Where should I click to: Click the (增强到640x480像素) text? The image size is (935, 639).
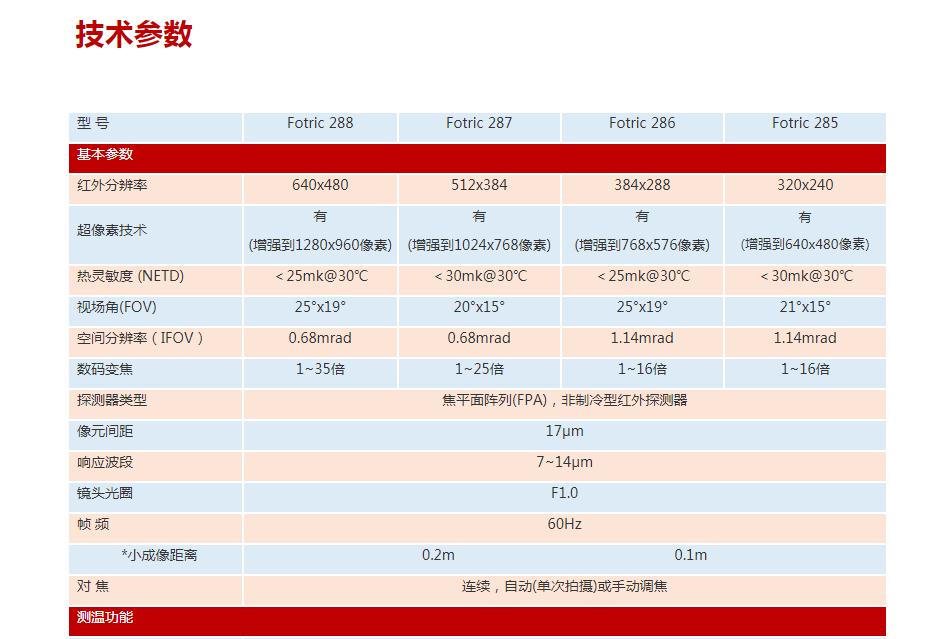point(805,244)
